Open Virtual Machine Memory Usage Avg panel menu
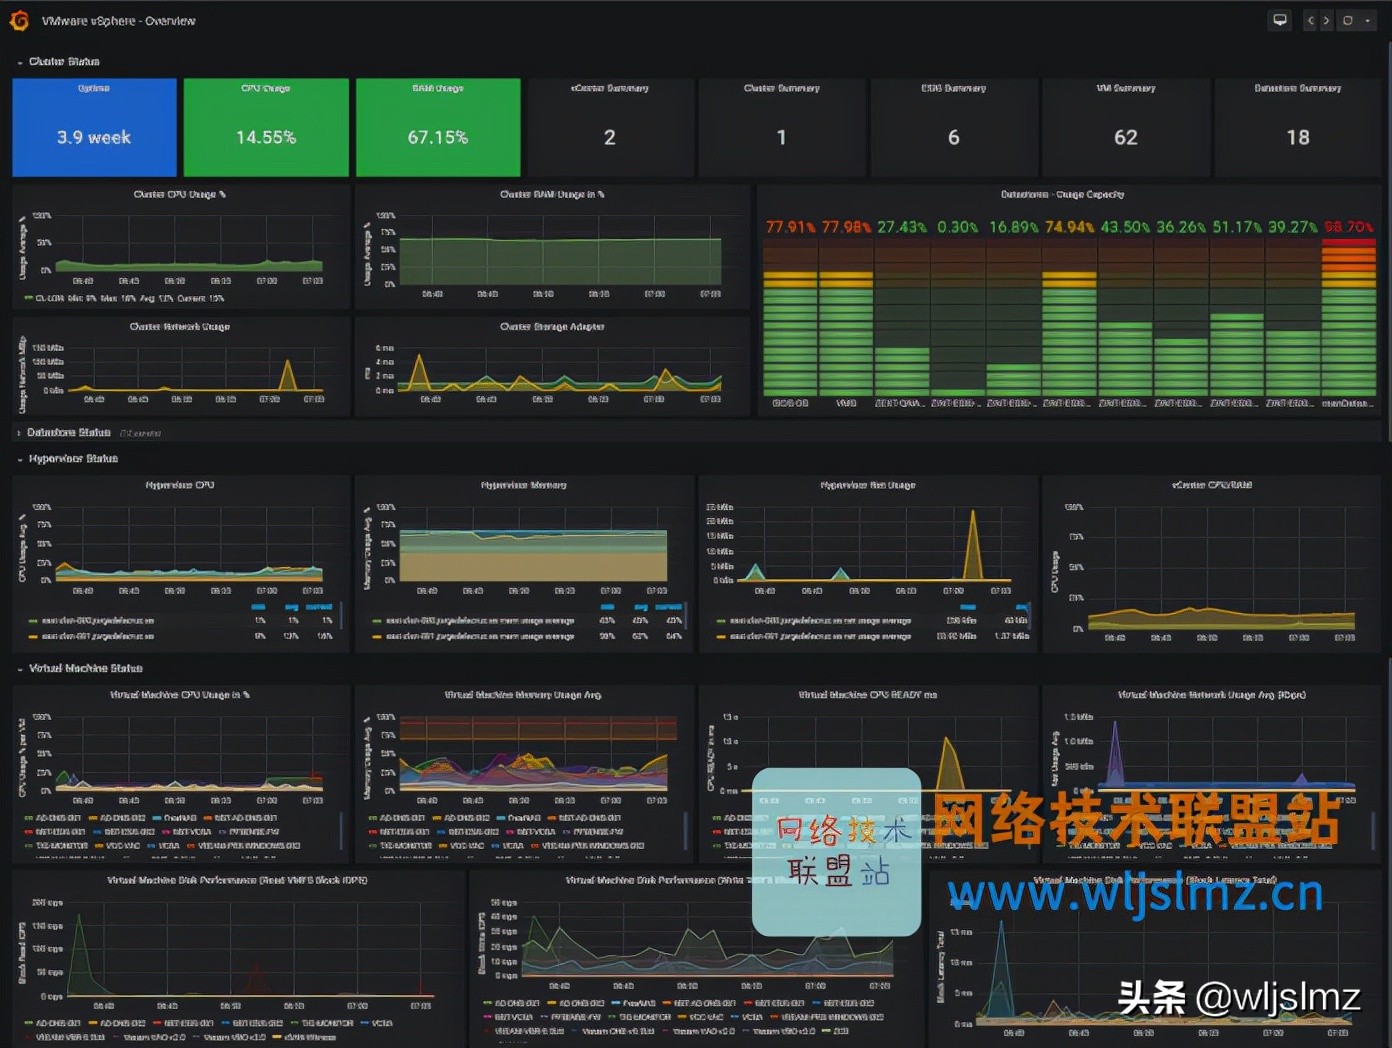The image size is (1392, 1048). [x=523, y=694]
